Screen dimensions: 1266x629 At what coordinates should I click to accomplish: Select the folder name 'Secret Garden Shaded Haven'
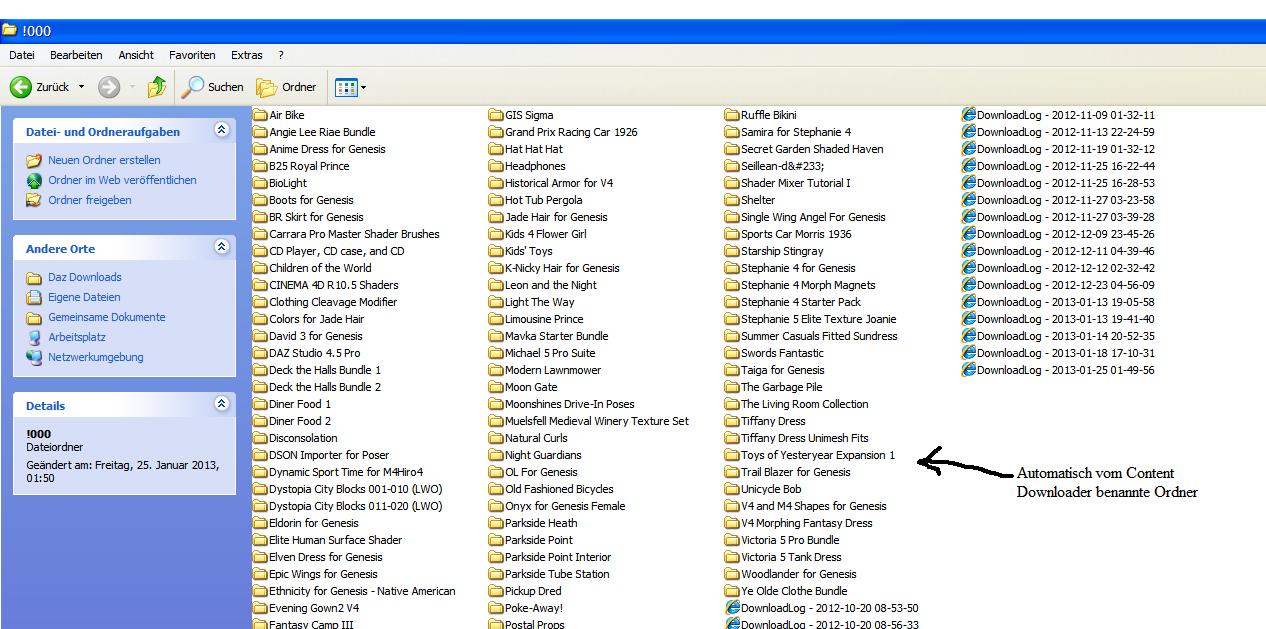[x=812, y=149]
